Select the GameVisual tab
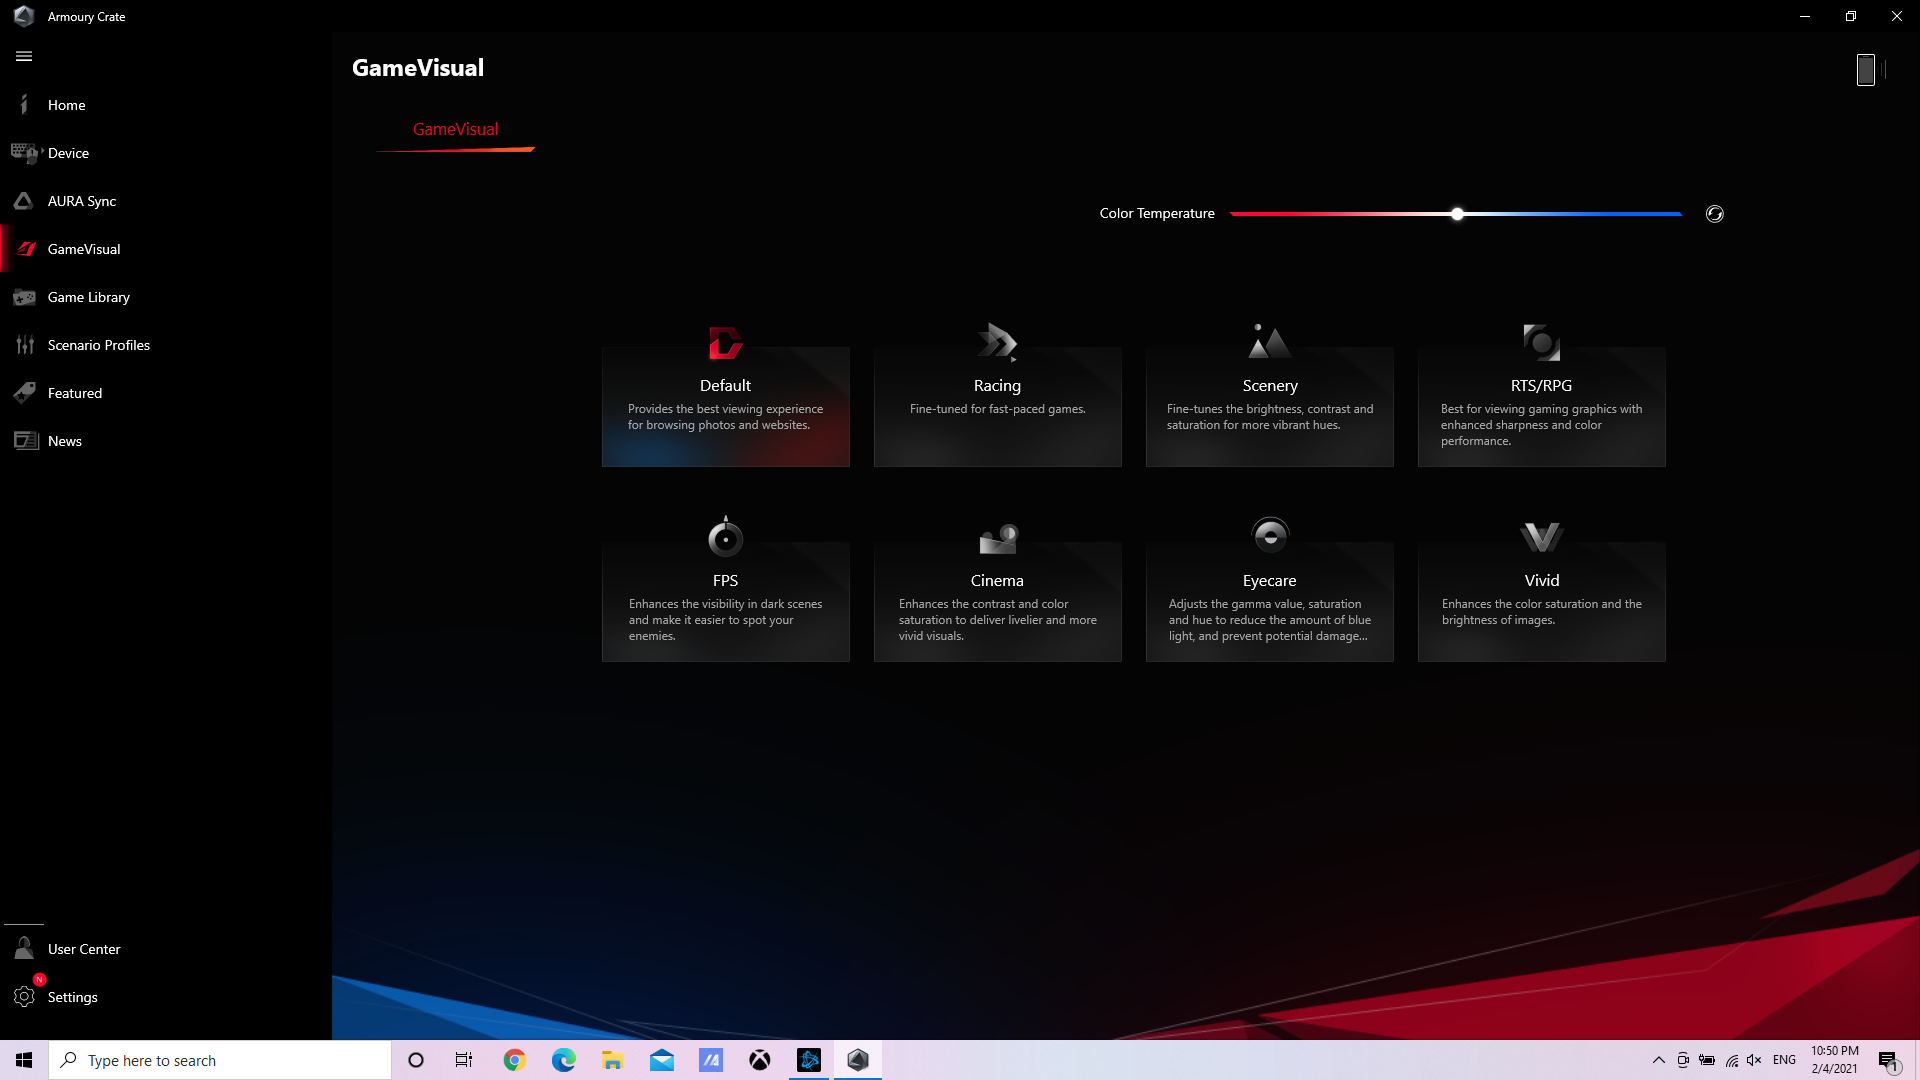 coord(455,129)
